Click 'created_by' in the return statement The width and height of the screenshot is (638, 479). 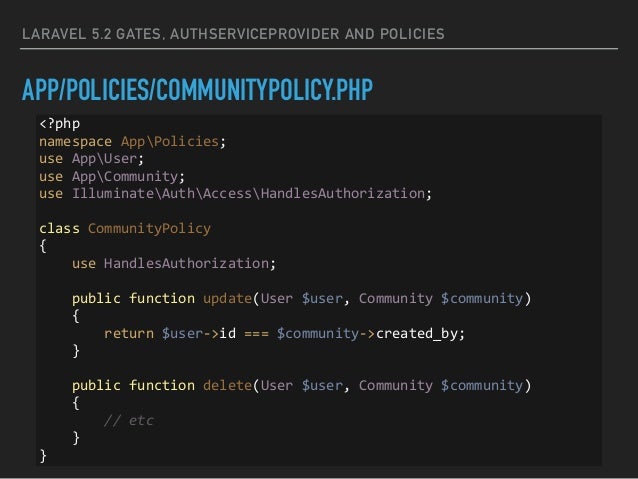pos(417,334)
